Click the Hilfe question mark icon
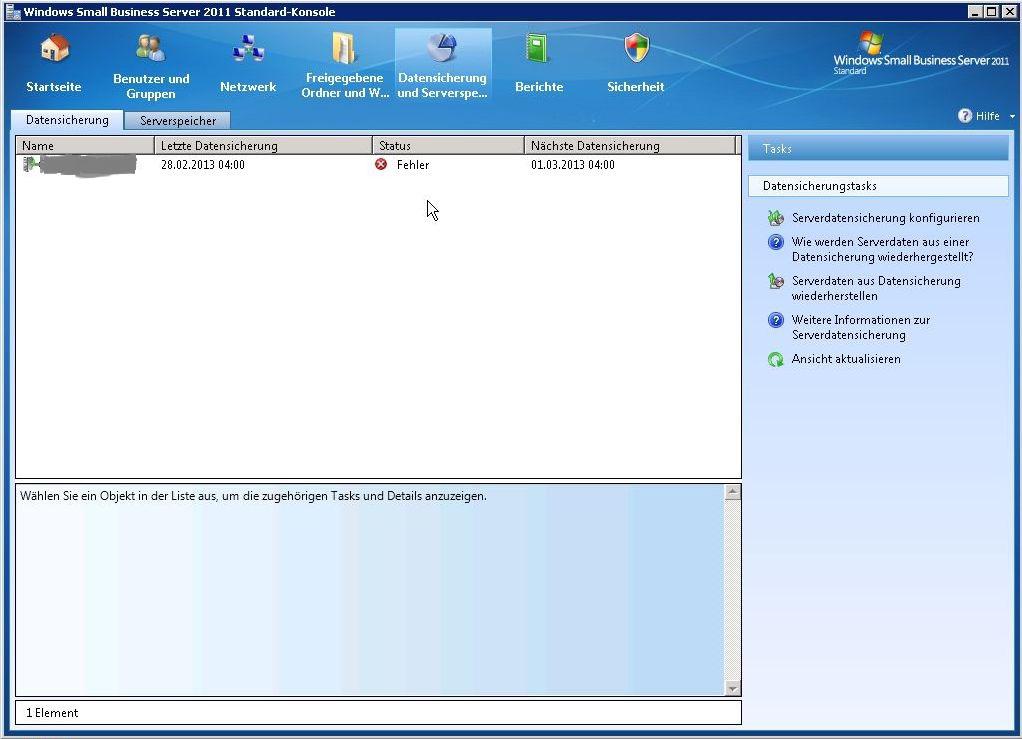Viewport: 1022px width, 739px height. point(965,115)
